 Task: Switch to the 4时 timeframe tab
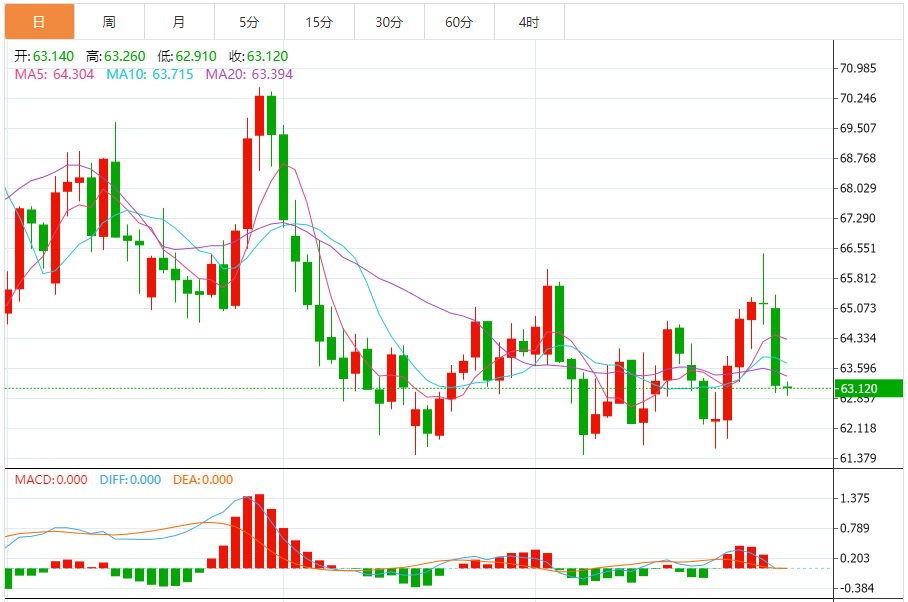pyautogui.click(x=529, y=21)
